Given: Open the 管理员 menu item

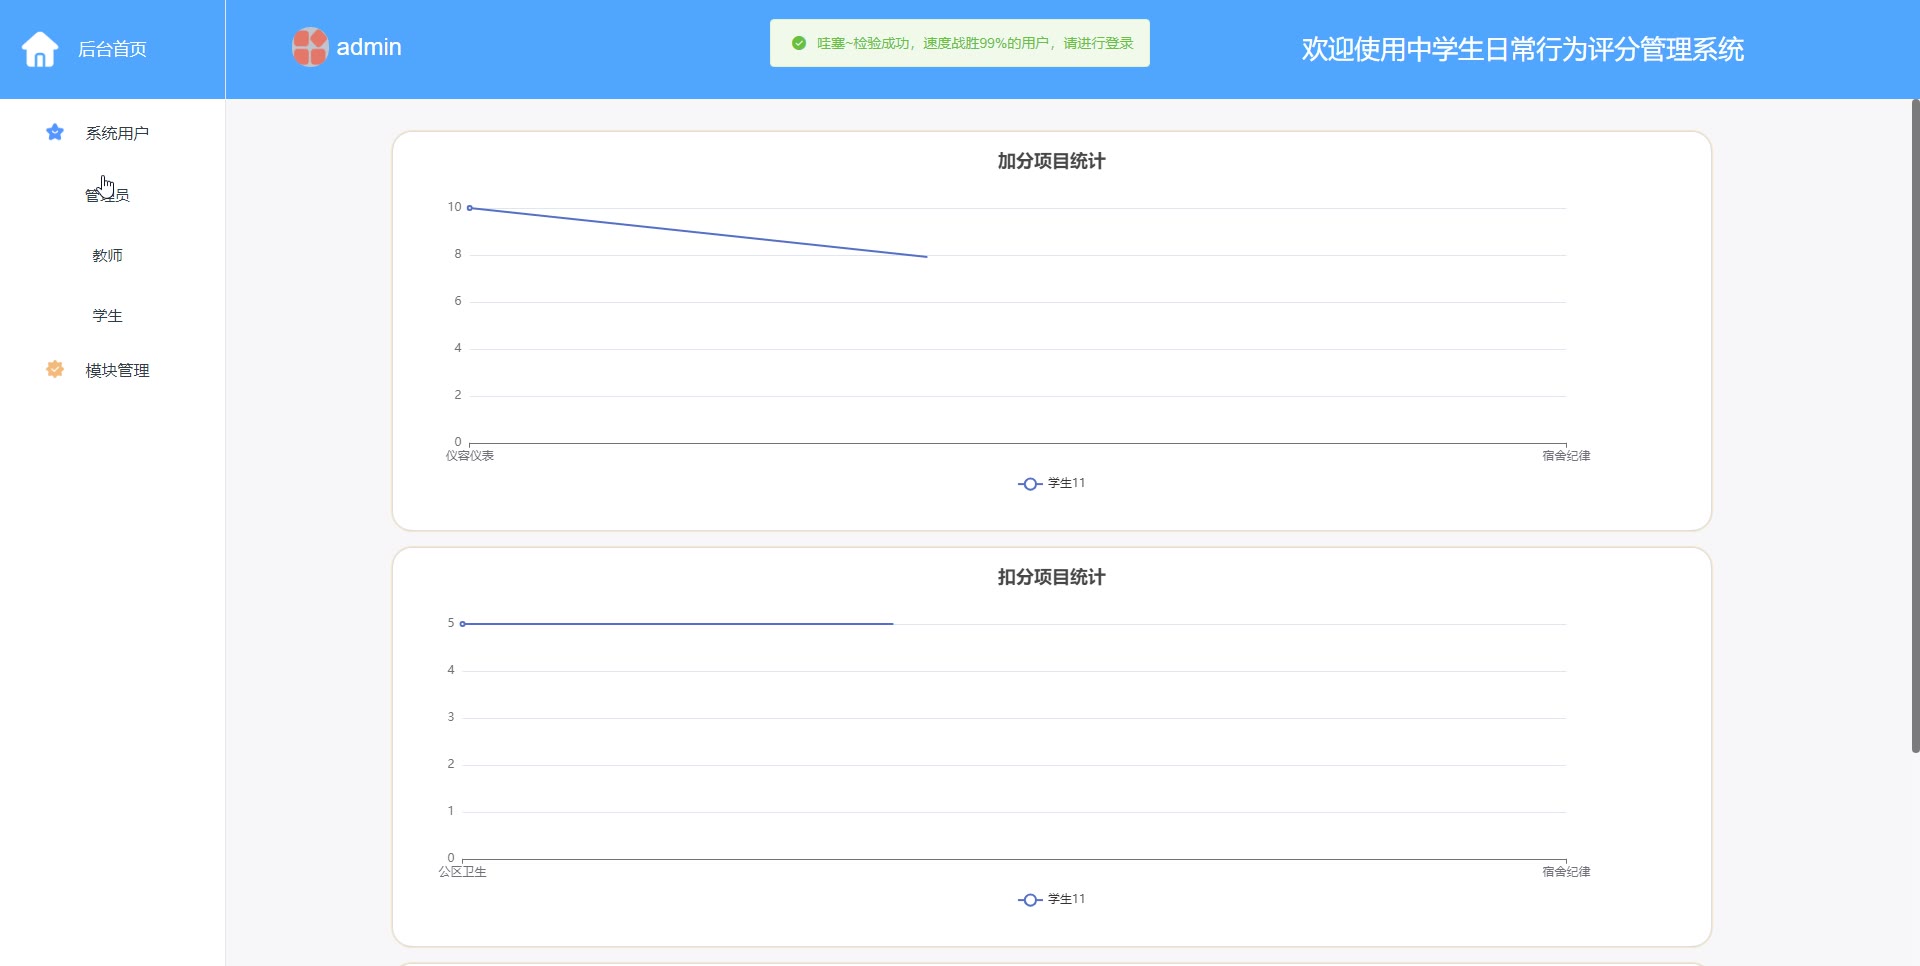Looking at the screenshot, I should pos(107,195).
